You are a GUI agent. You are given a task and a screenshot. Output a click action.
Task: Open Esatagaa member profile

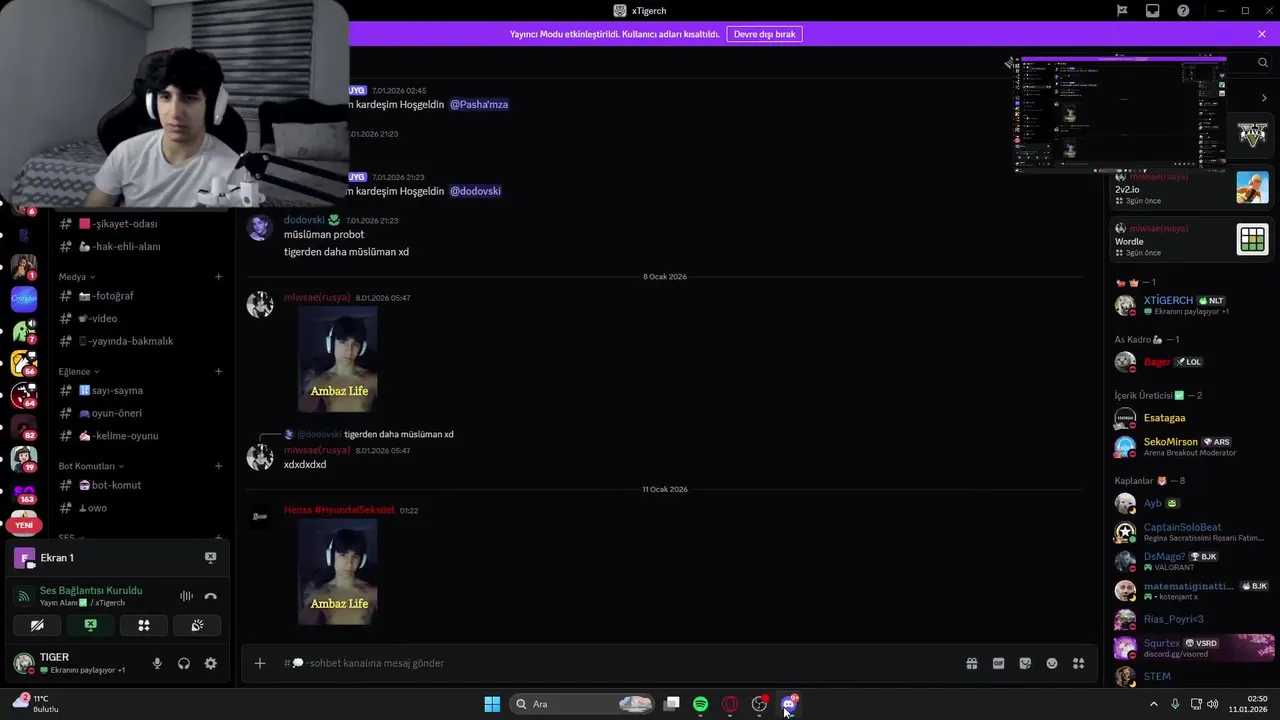click(x=1190, y=418)
